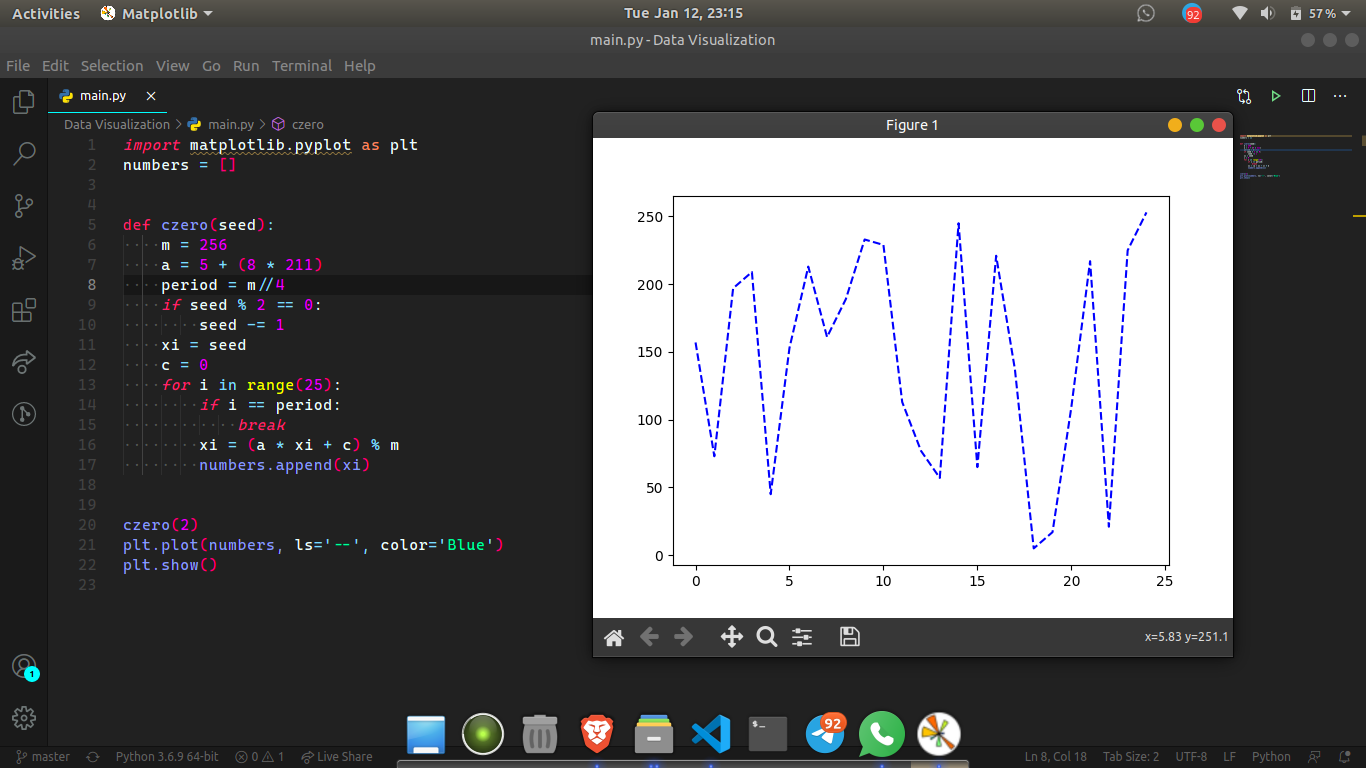Open the Help menu
The height and width of the screenshot is (768, 1366).
[x=360, y=66]
